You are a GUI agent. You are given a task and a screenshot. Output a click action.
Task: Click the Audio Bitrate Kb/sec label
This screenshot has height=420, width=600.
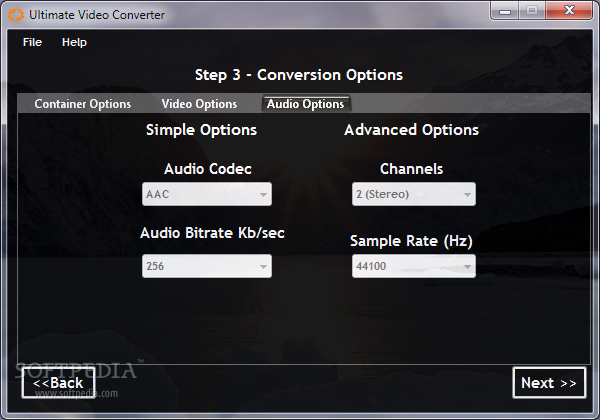coord(212,233)
